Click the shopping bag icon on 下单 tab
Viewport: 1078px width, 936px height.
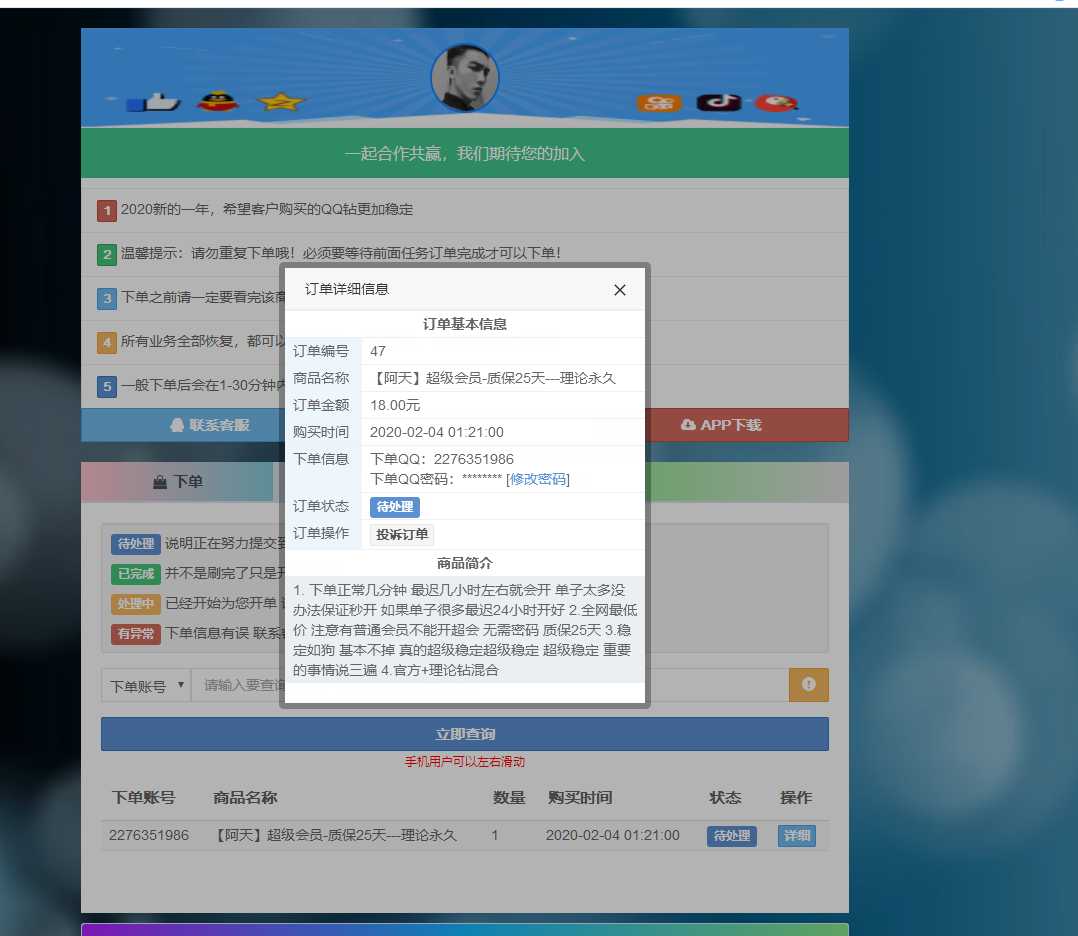coord(160,482)
